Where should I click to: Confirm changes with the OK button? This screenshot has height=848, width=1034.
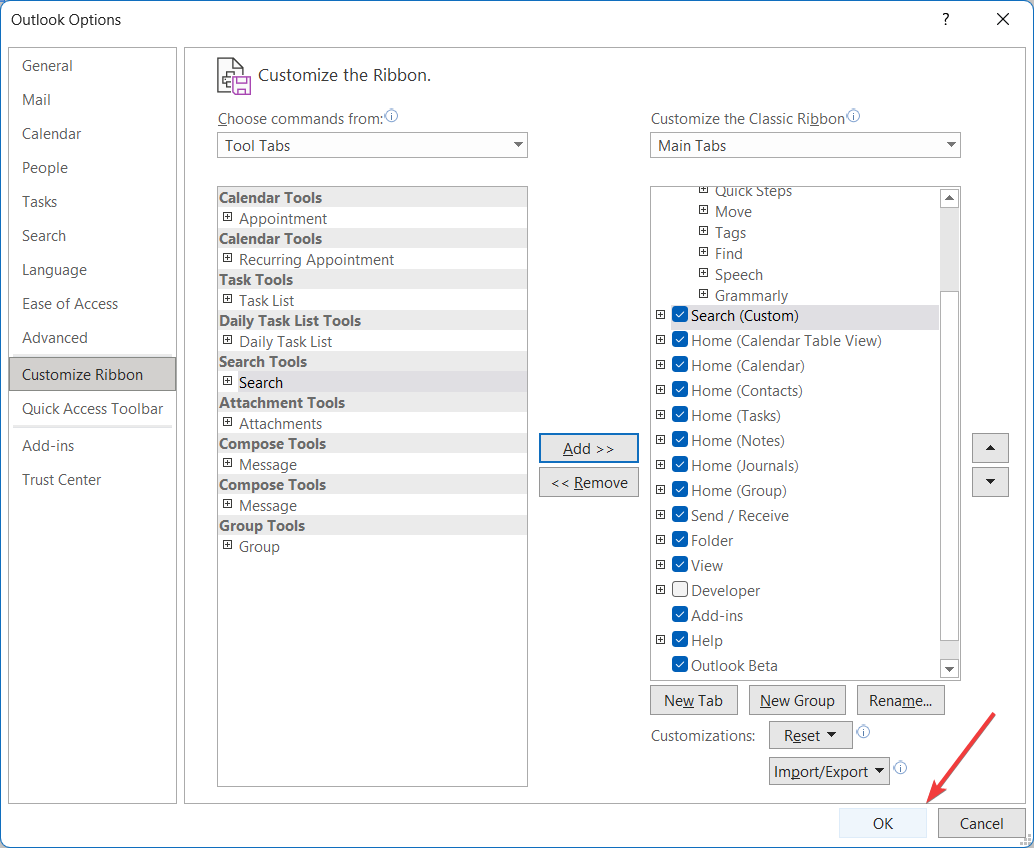click(882, 823)
